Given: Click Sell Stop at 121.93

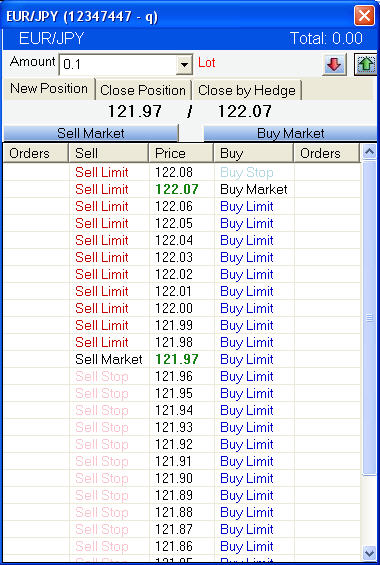Looking at the screenshot, I should pos(102,427).
